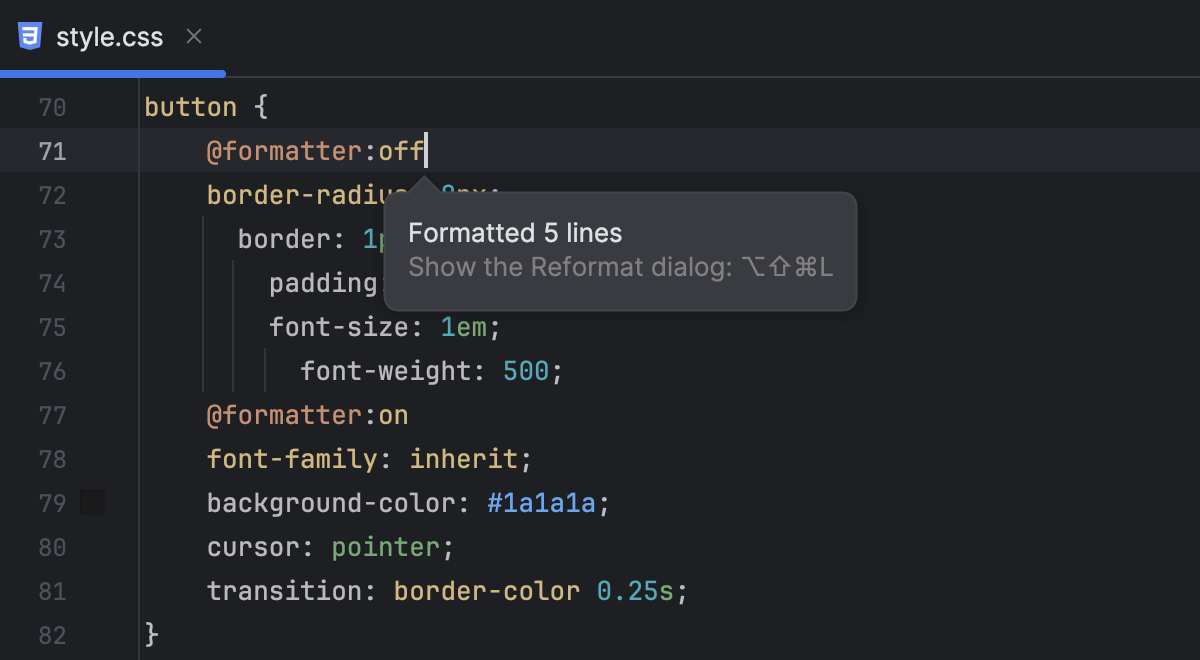Select the style.css editor tab
Viewport: 1200px width, 660px height.
pos(110,37)
